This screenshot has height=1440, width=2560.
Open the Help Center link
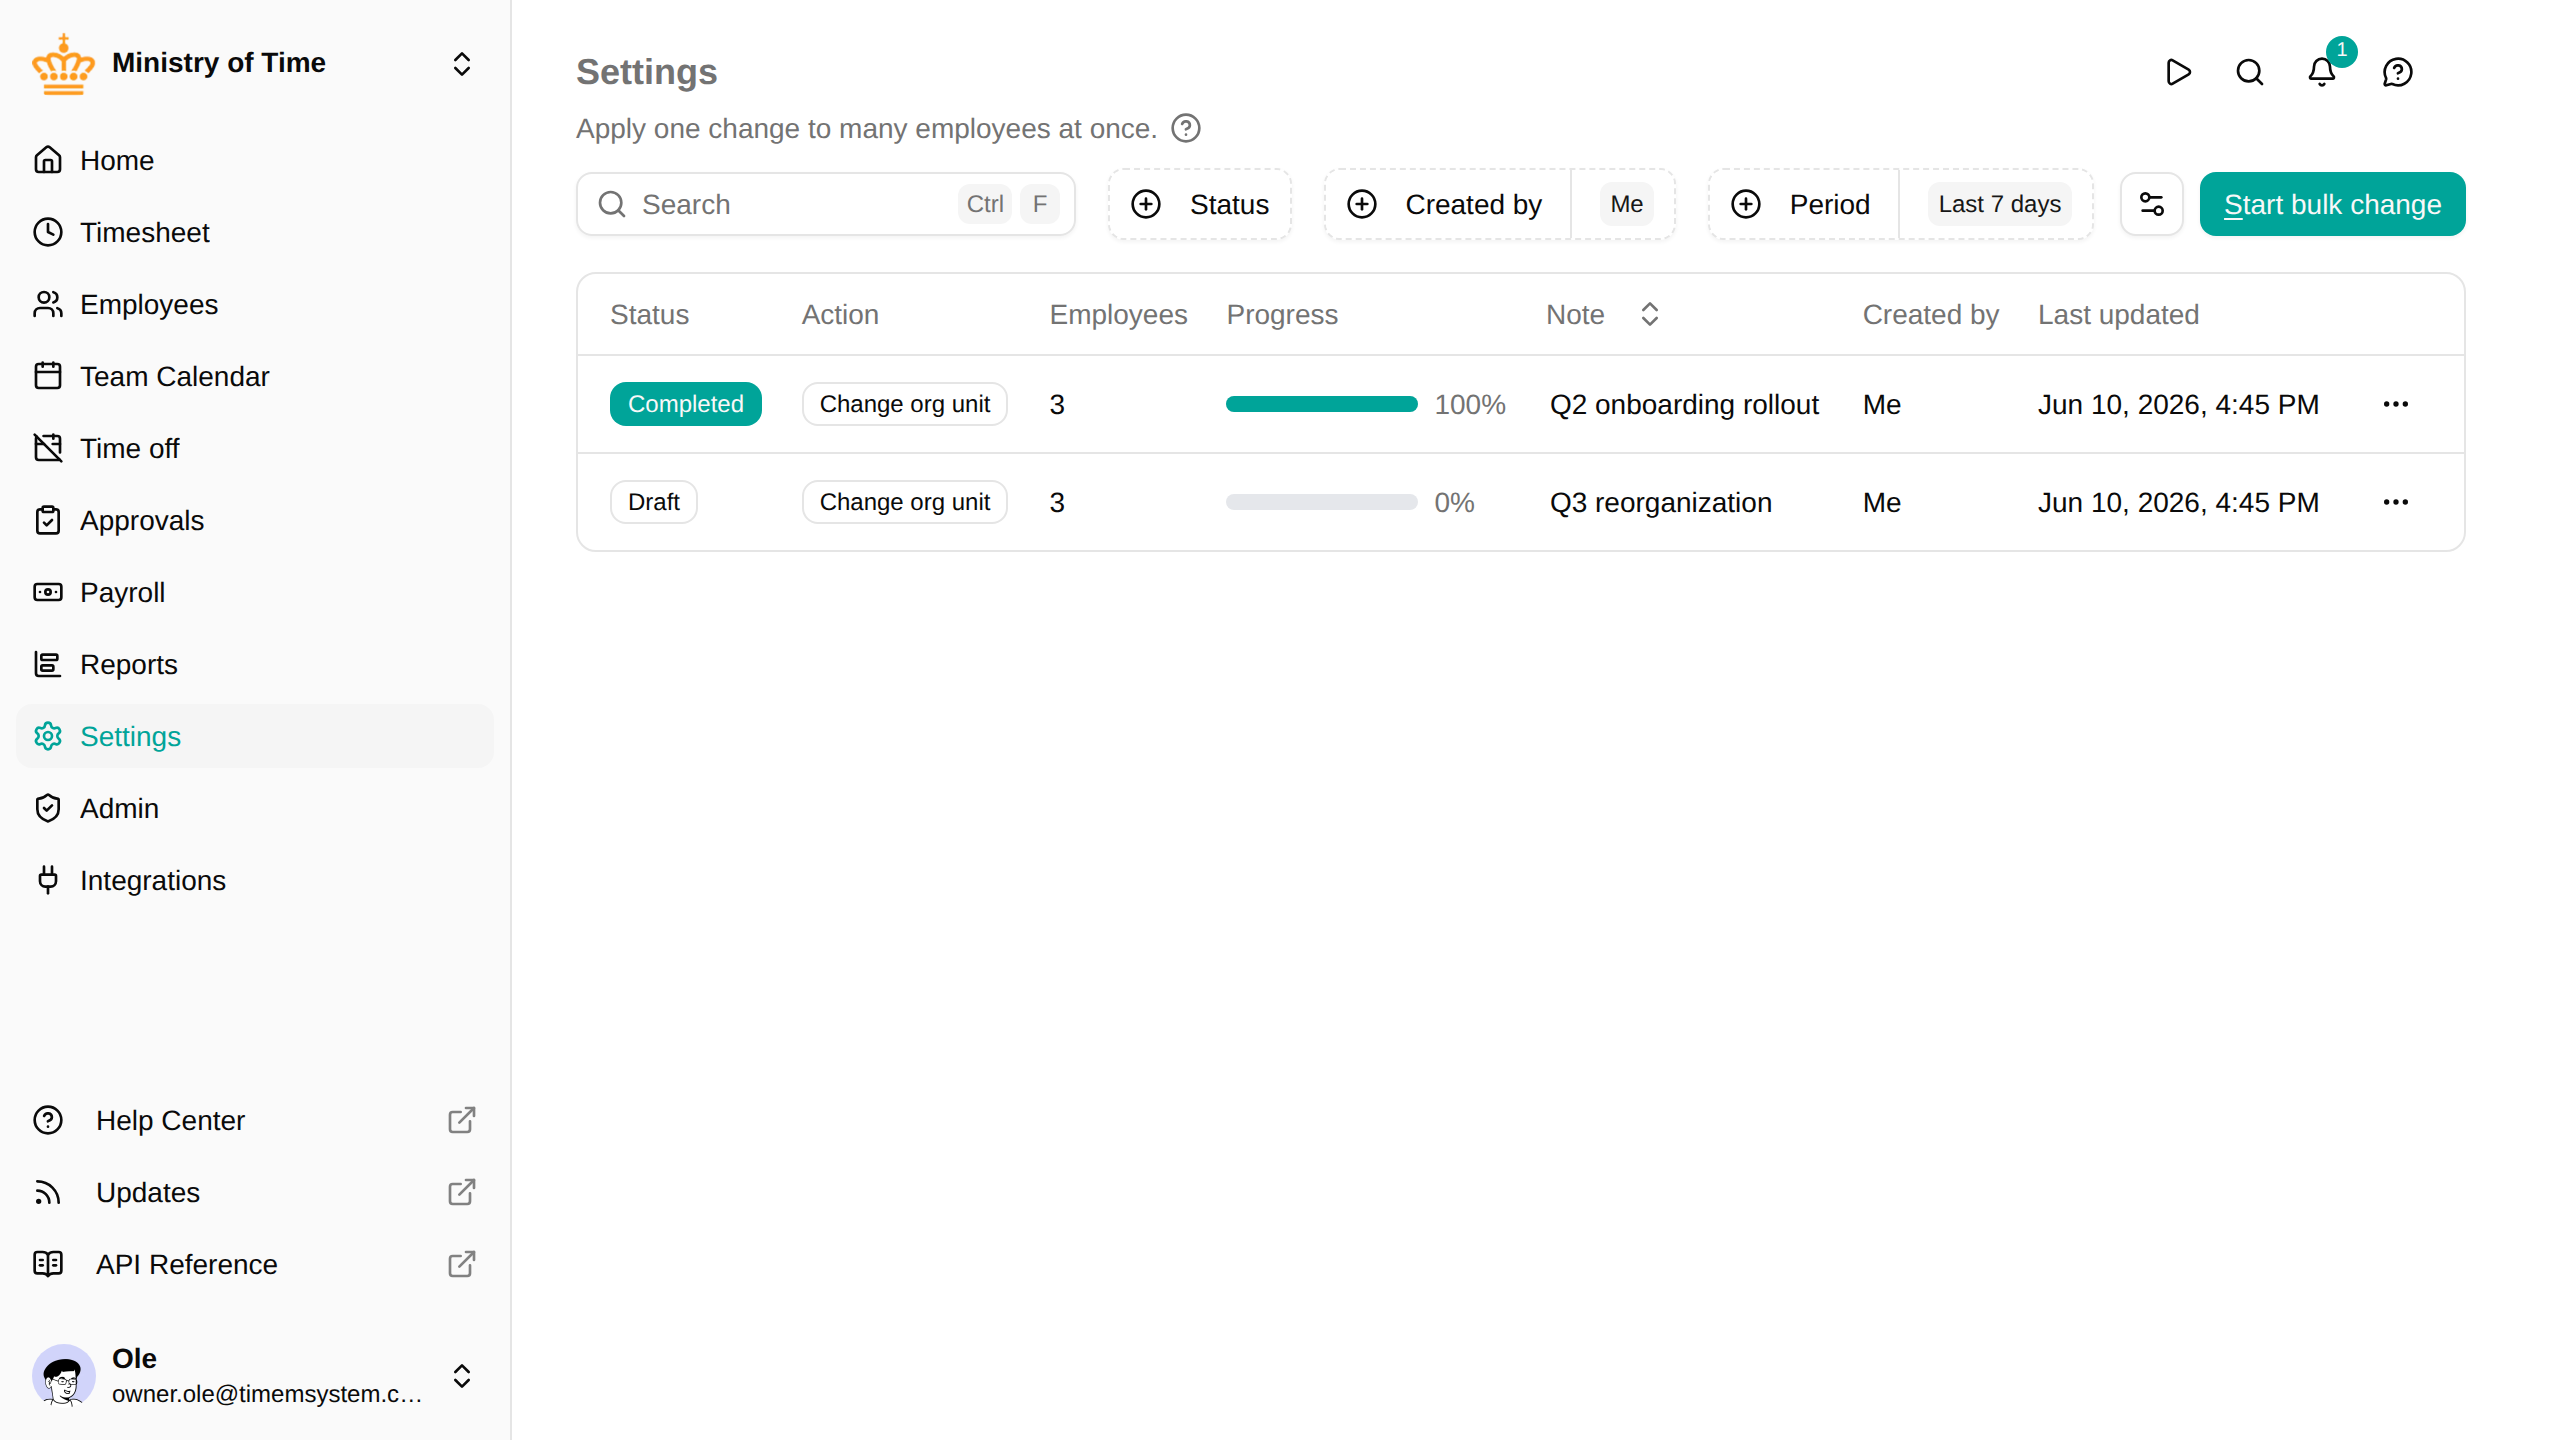255,1120
